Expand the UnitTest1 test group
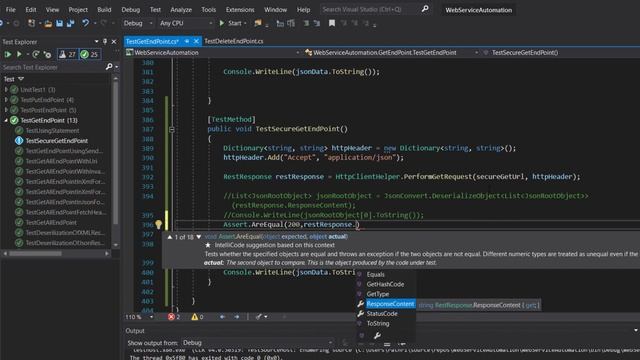Viewport: 640px width, 360px height. coord(6,89)
